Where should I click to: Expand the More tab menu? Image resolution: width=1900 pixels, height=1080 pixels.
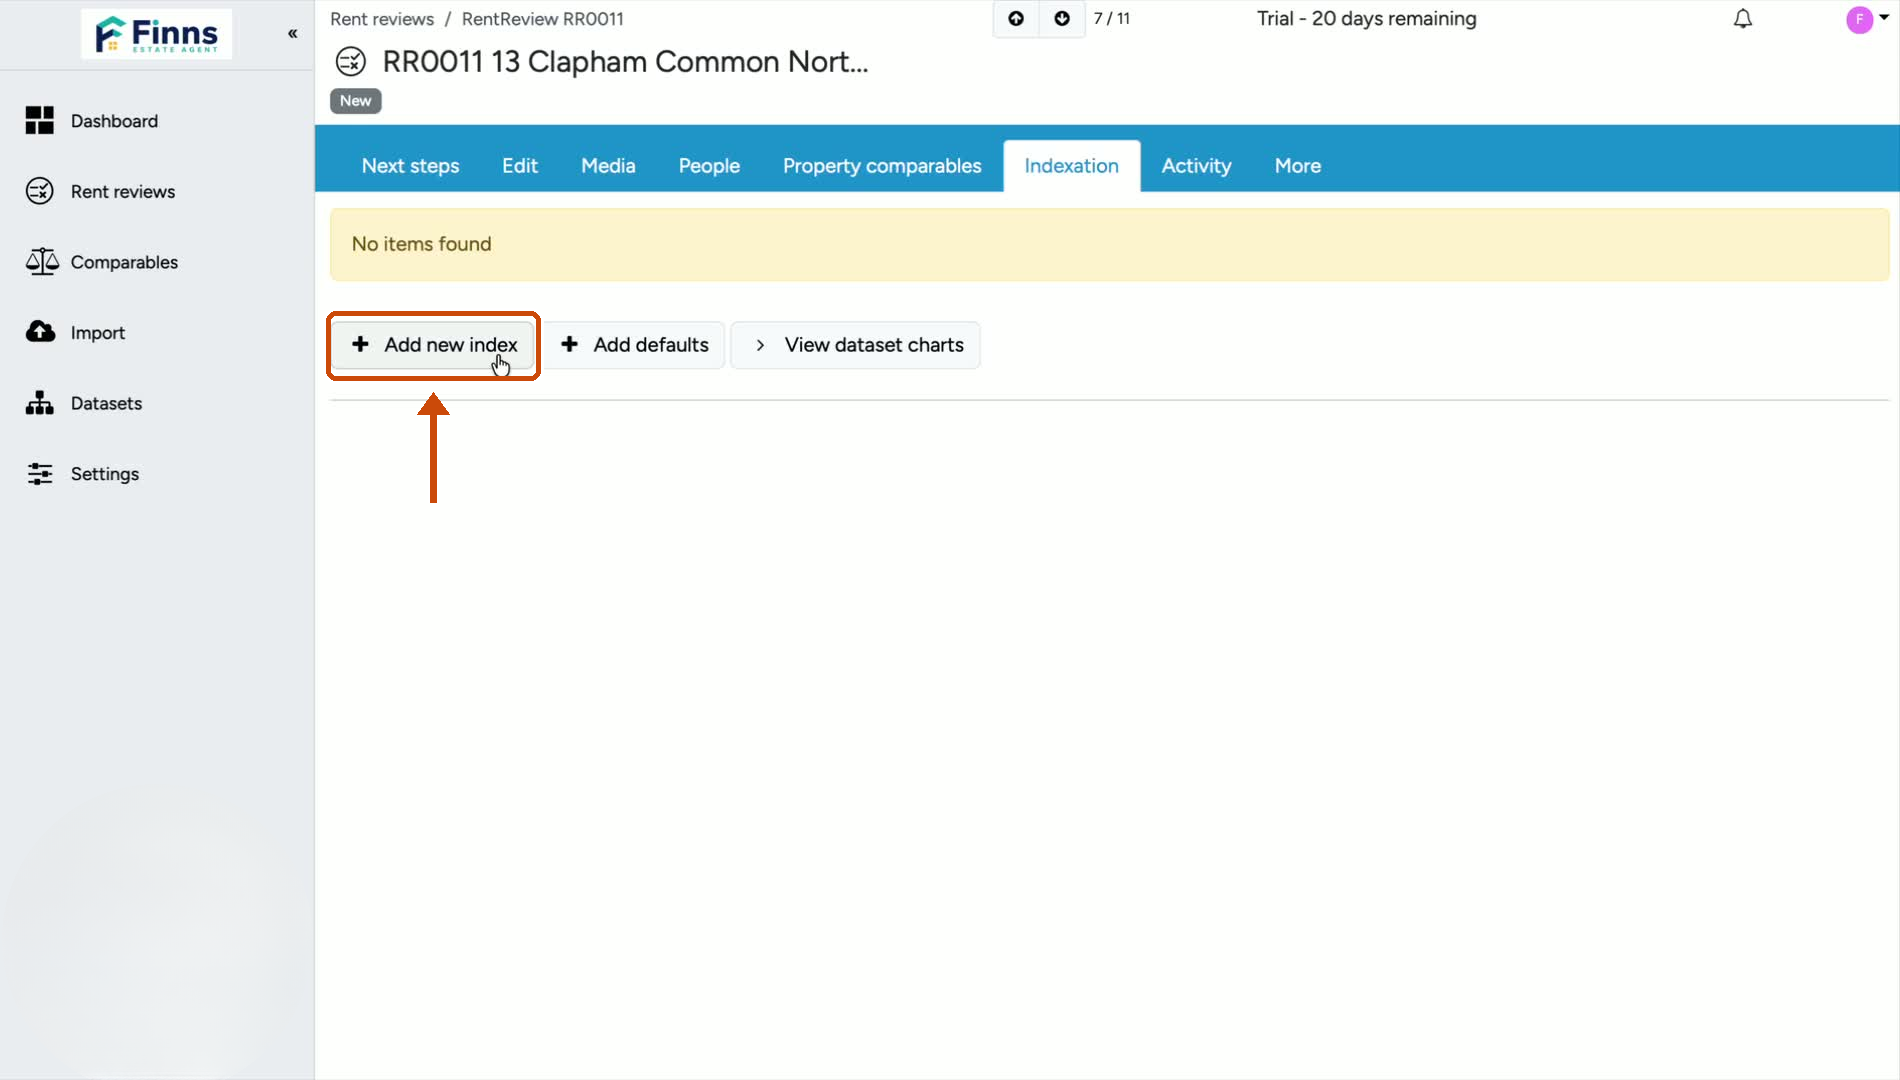pyautogui.click(x=1298, y=166)
